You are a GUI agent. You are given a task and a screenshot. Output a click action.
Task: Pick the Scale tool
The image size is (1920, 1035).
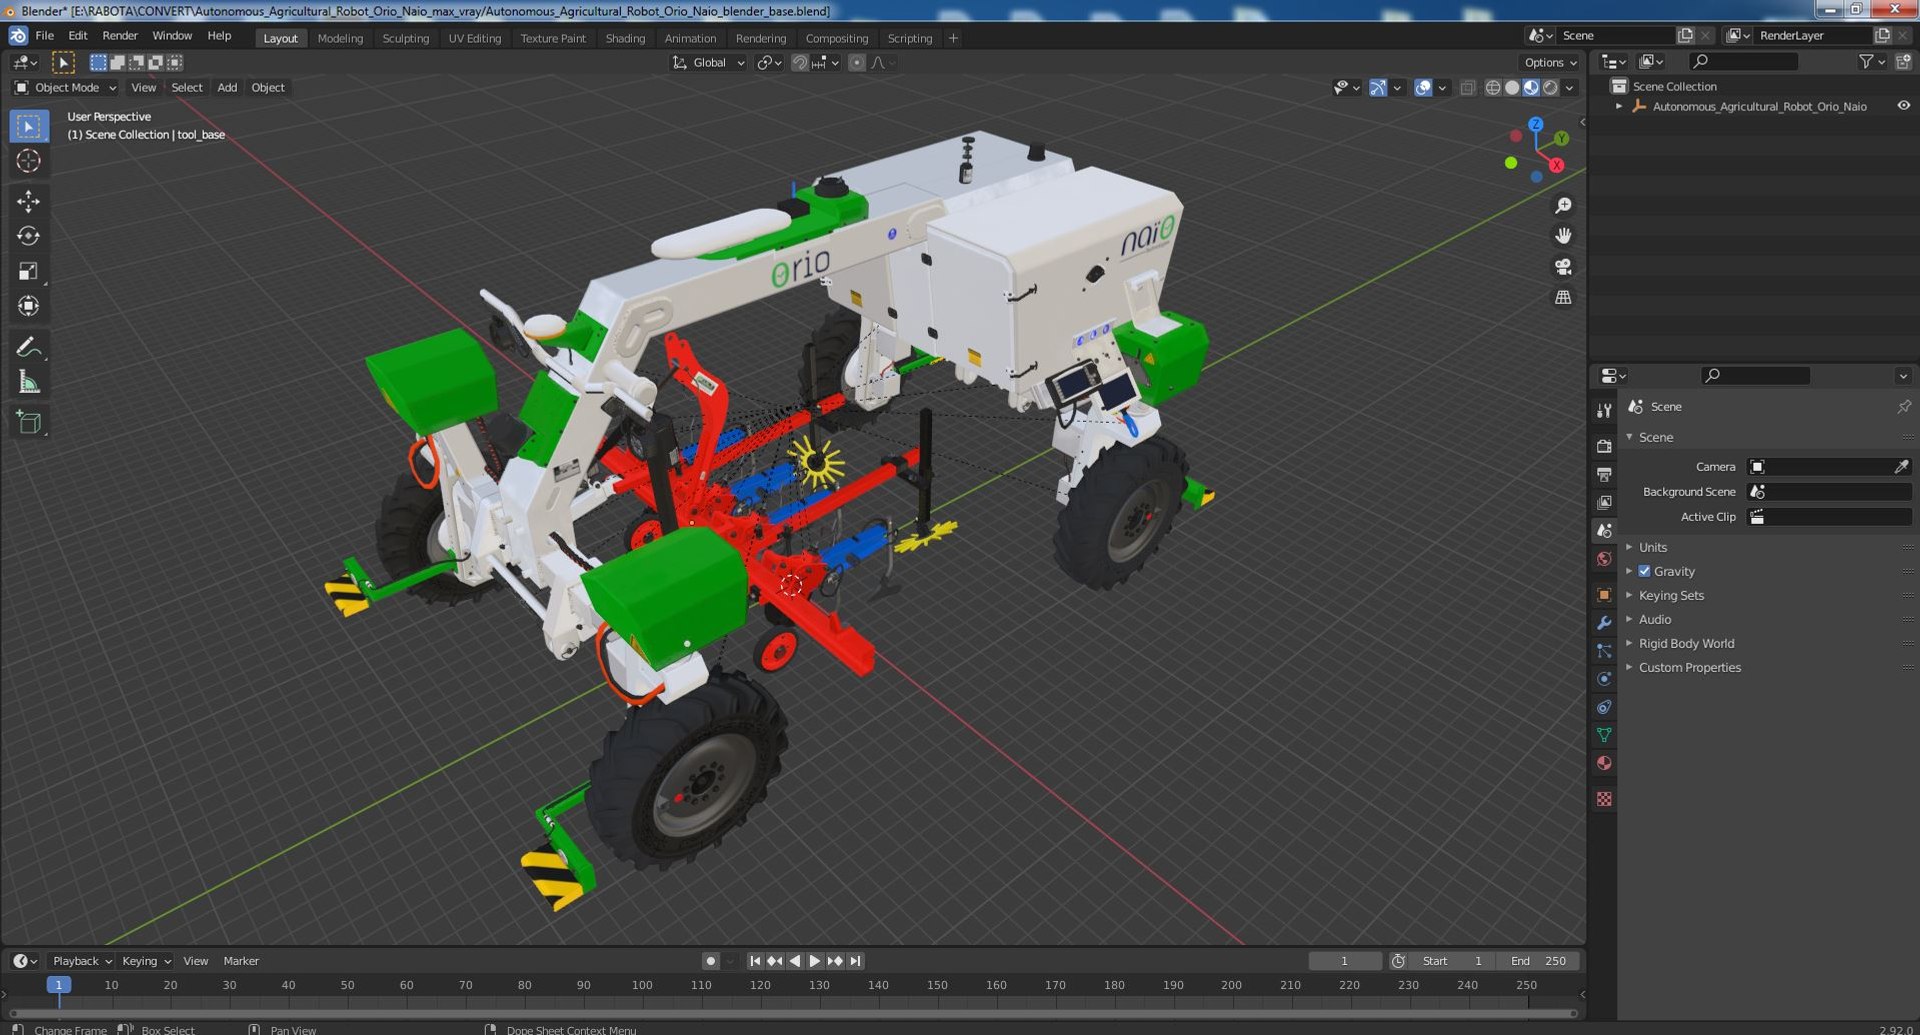[x=28, y=271]
